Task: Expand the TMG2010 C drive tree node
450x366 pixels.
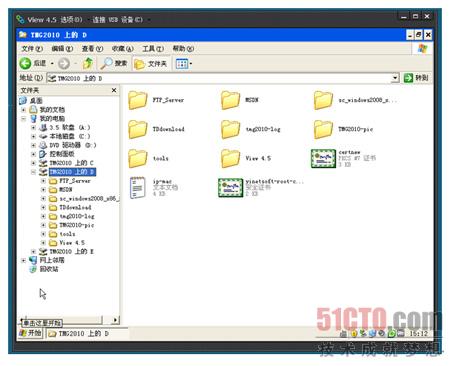Action: [33, 163]
